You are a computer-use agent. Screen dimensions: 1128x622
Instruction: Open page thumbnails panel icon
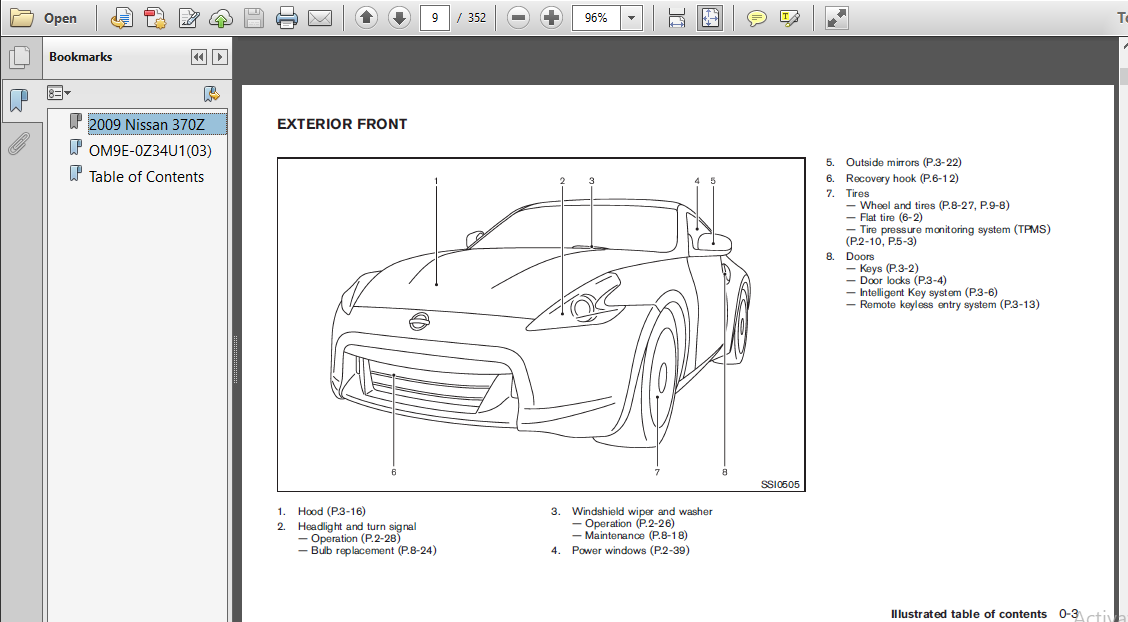19,57
